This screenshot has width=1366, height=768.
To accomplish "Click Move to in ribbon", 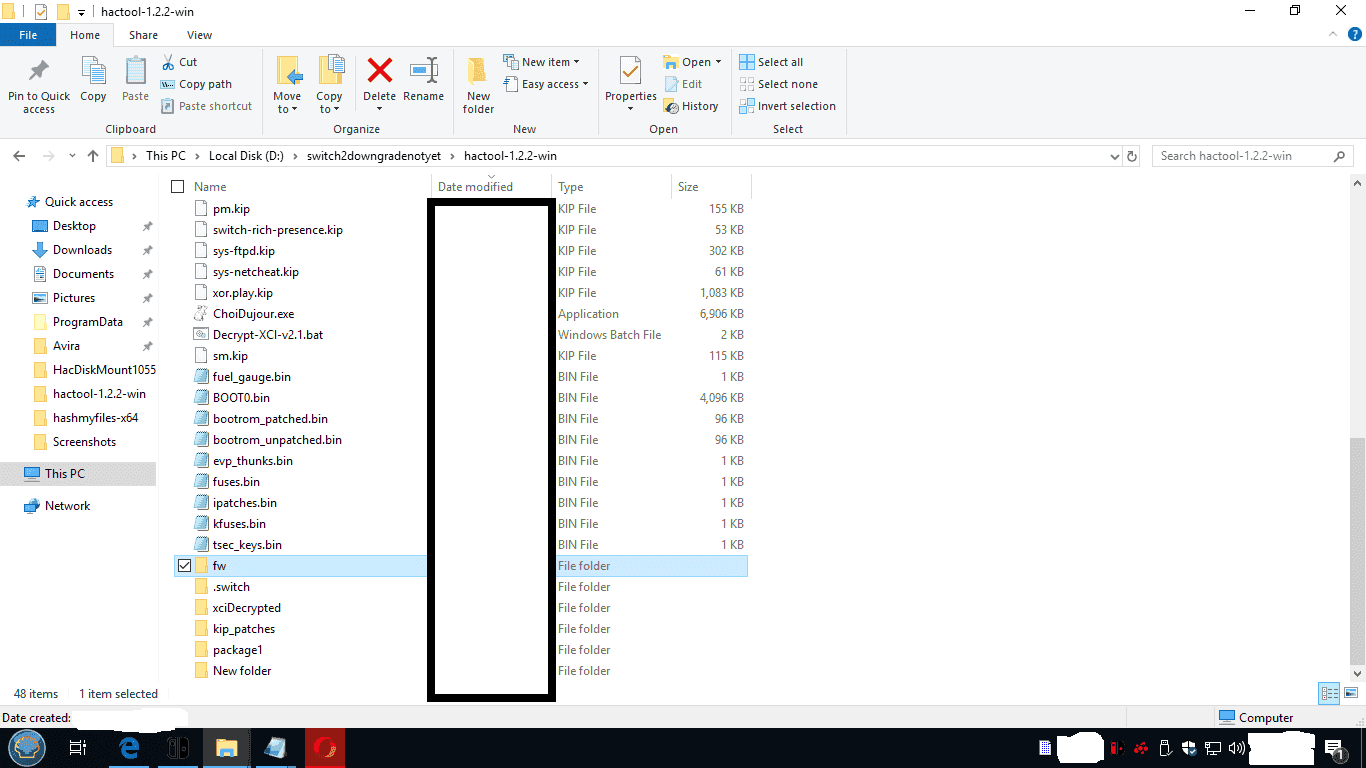I will coord(287,84).
